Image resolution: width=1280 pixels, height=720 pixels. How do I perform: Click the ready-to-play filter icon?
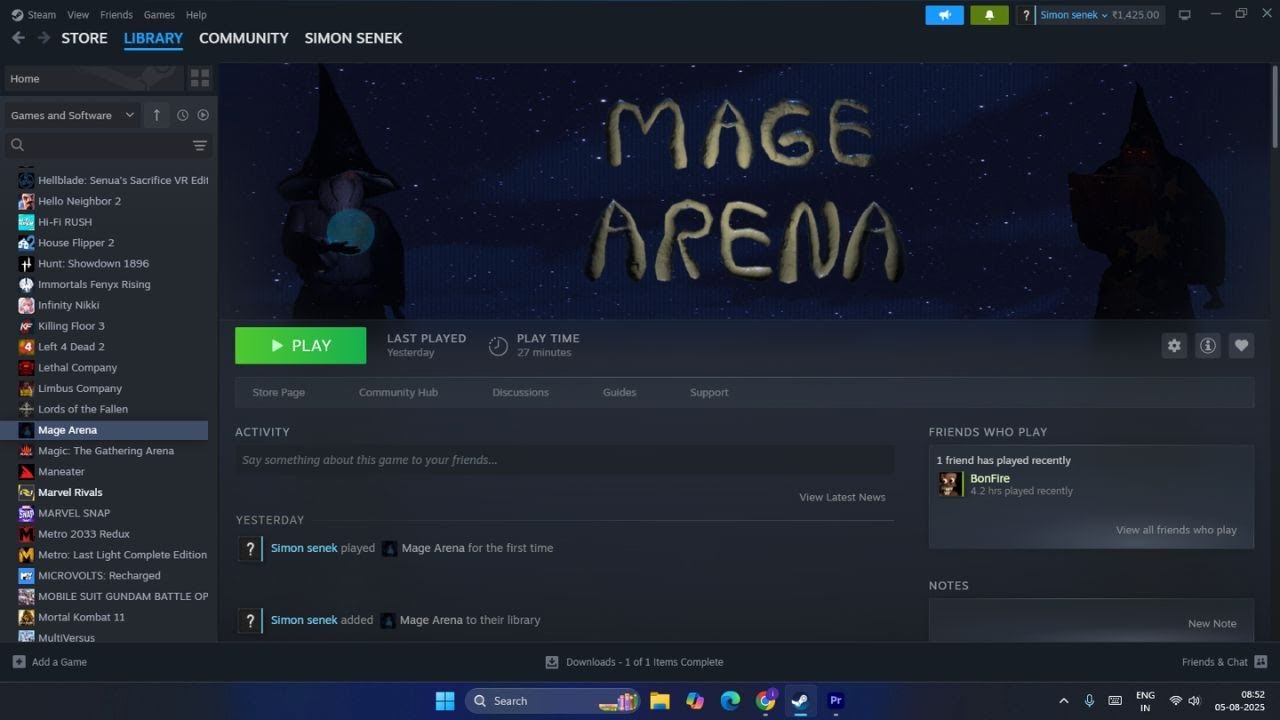pos(203,115)
